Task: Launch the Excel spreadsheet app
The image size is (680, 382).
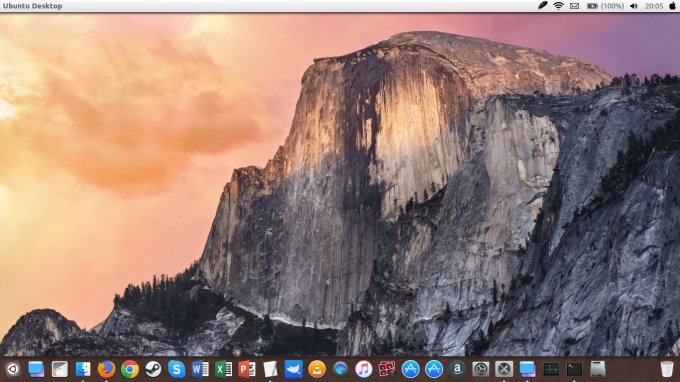Action: 223,369
